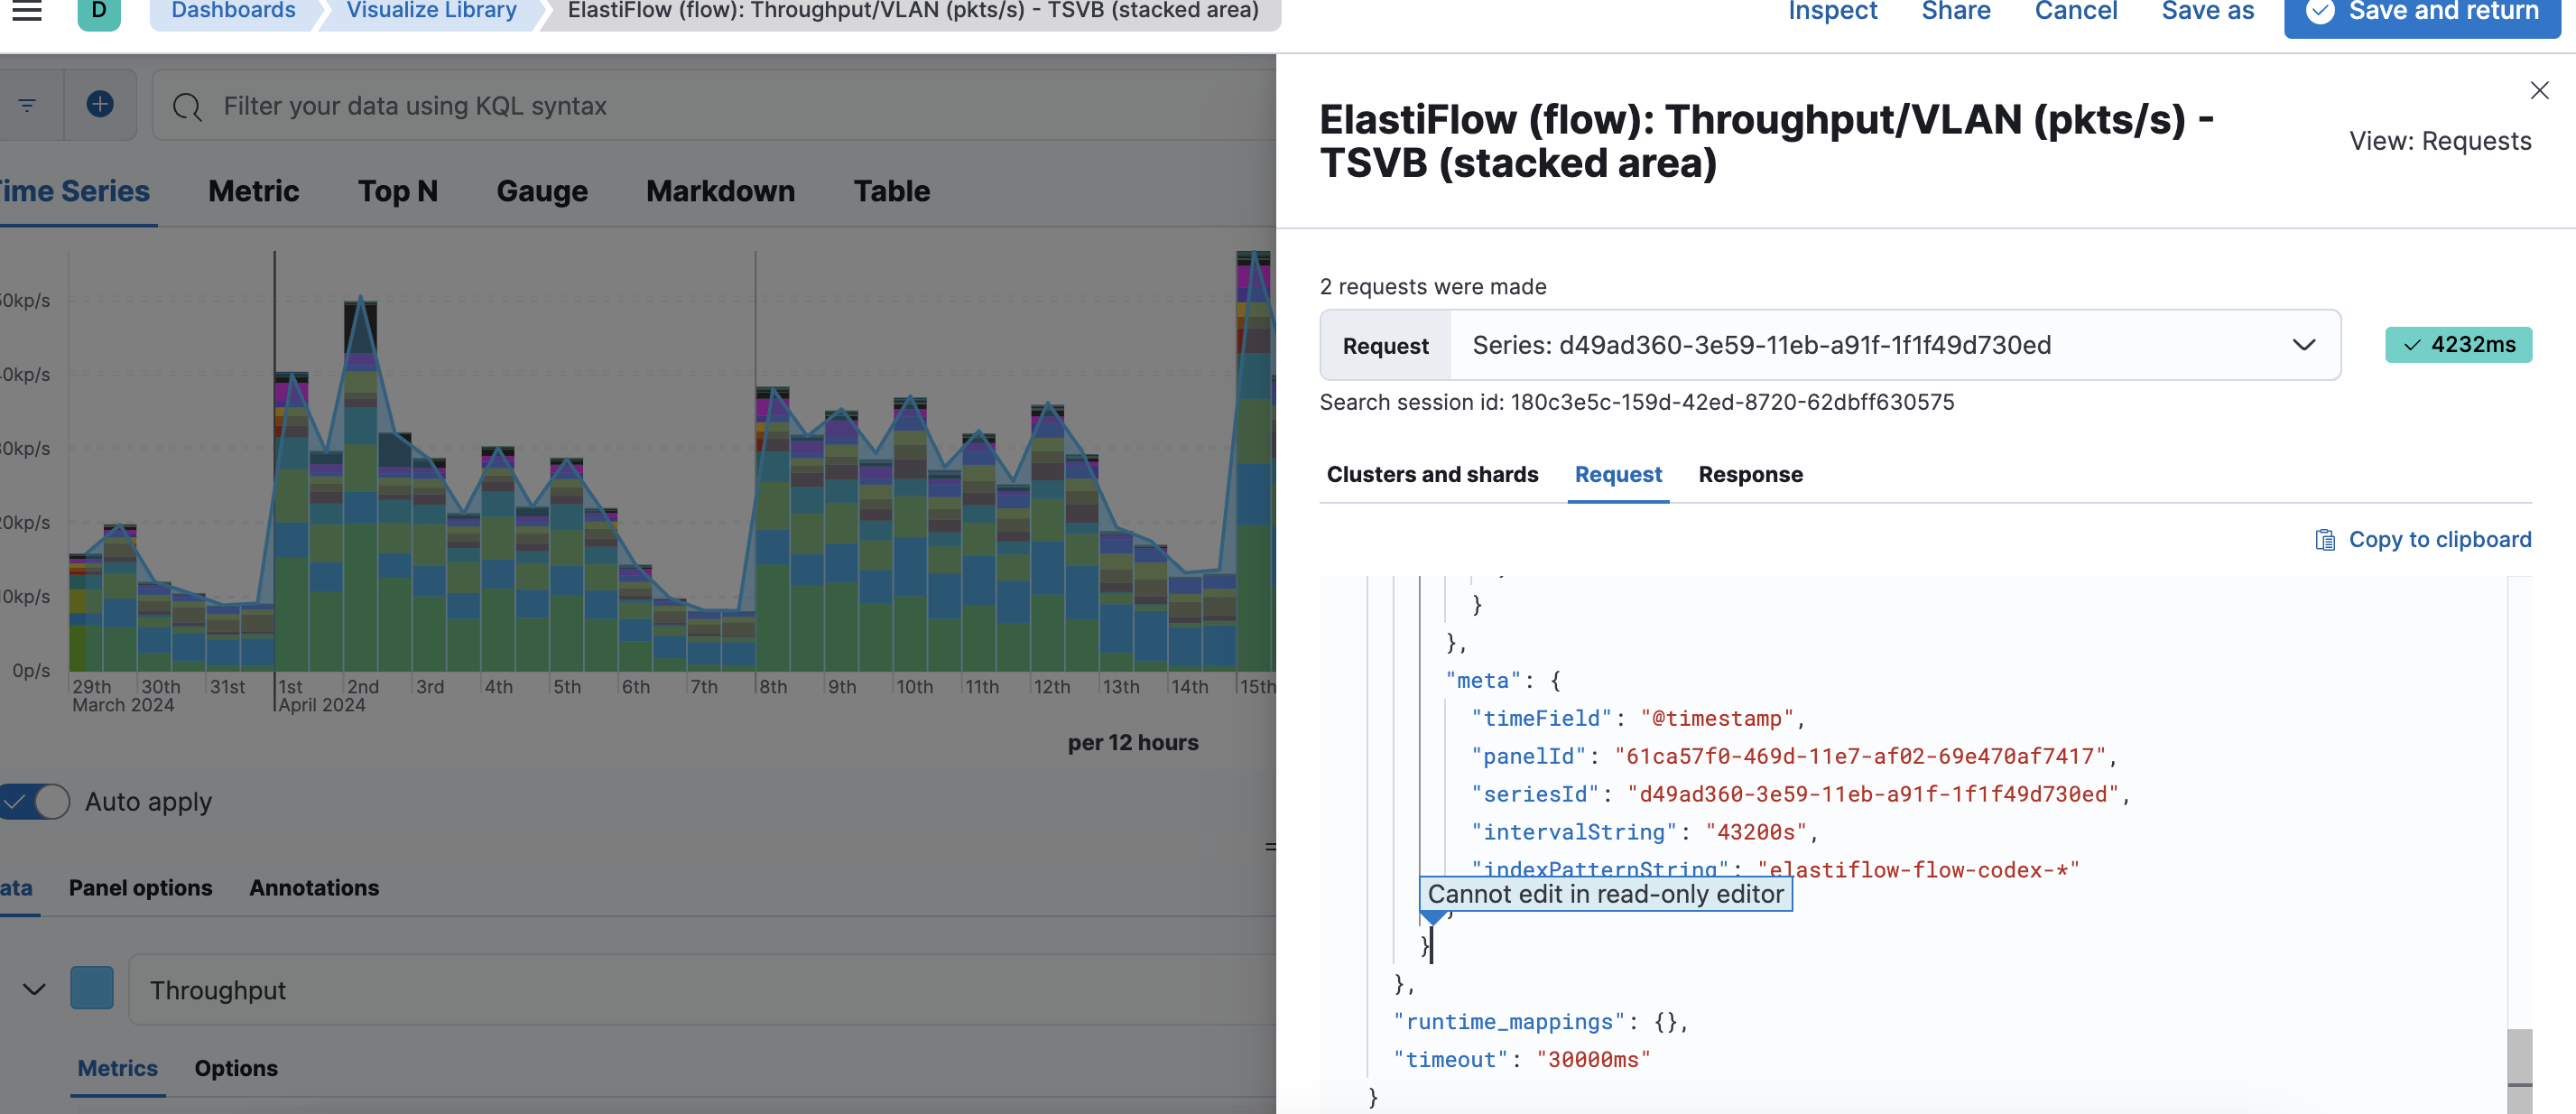Click the D space avatar icon
The height and width of the screenshot is (1114, 2576).
coord(98,11)
